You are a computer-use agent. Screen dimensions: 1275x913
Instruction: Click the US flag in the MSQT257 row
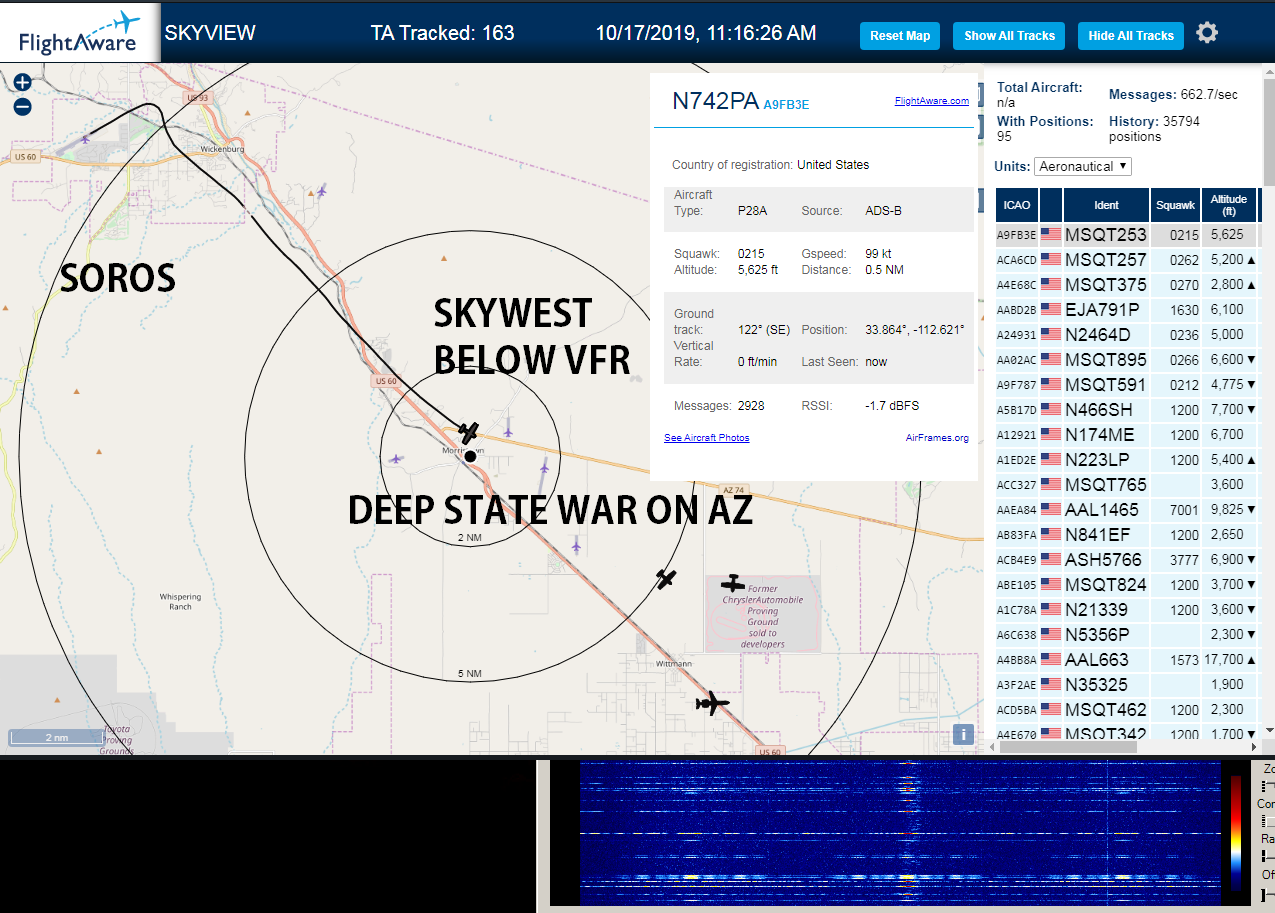tap(1051, 259)
